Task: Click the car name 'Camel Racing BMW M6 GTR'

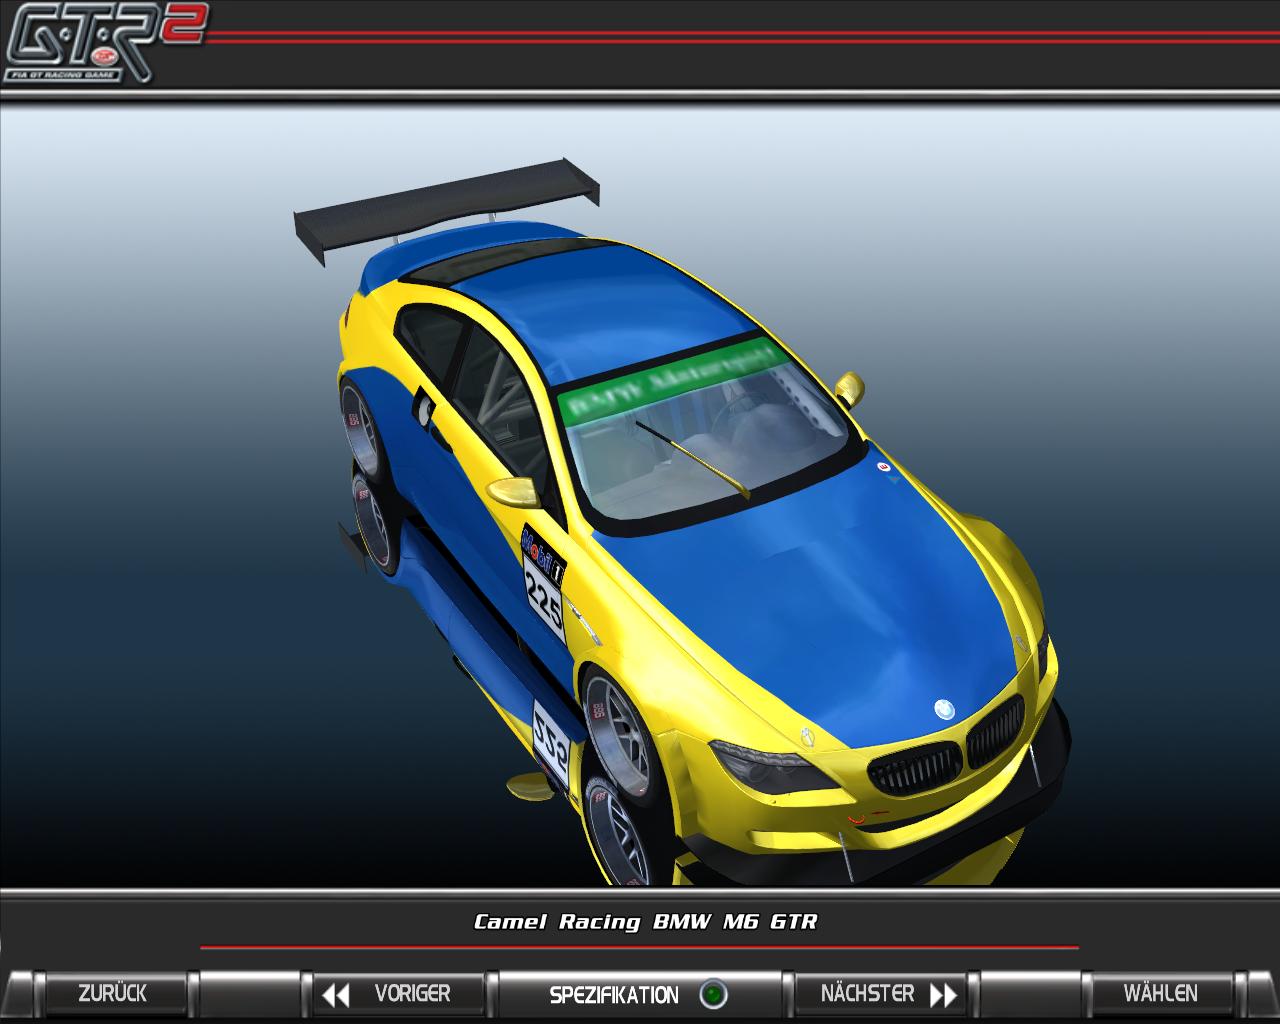Action: (x=645, y=921)
